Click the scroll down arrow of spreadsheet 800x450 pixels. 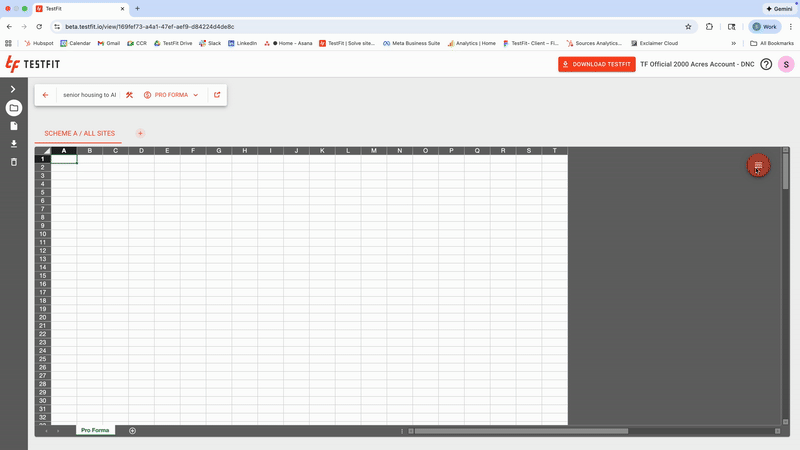click(x=785, y=422)
